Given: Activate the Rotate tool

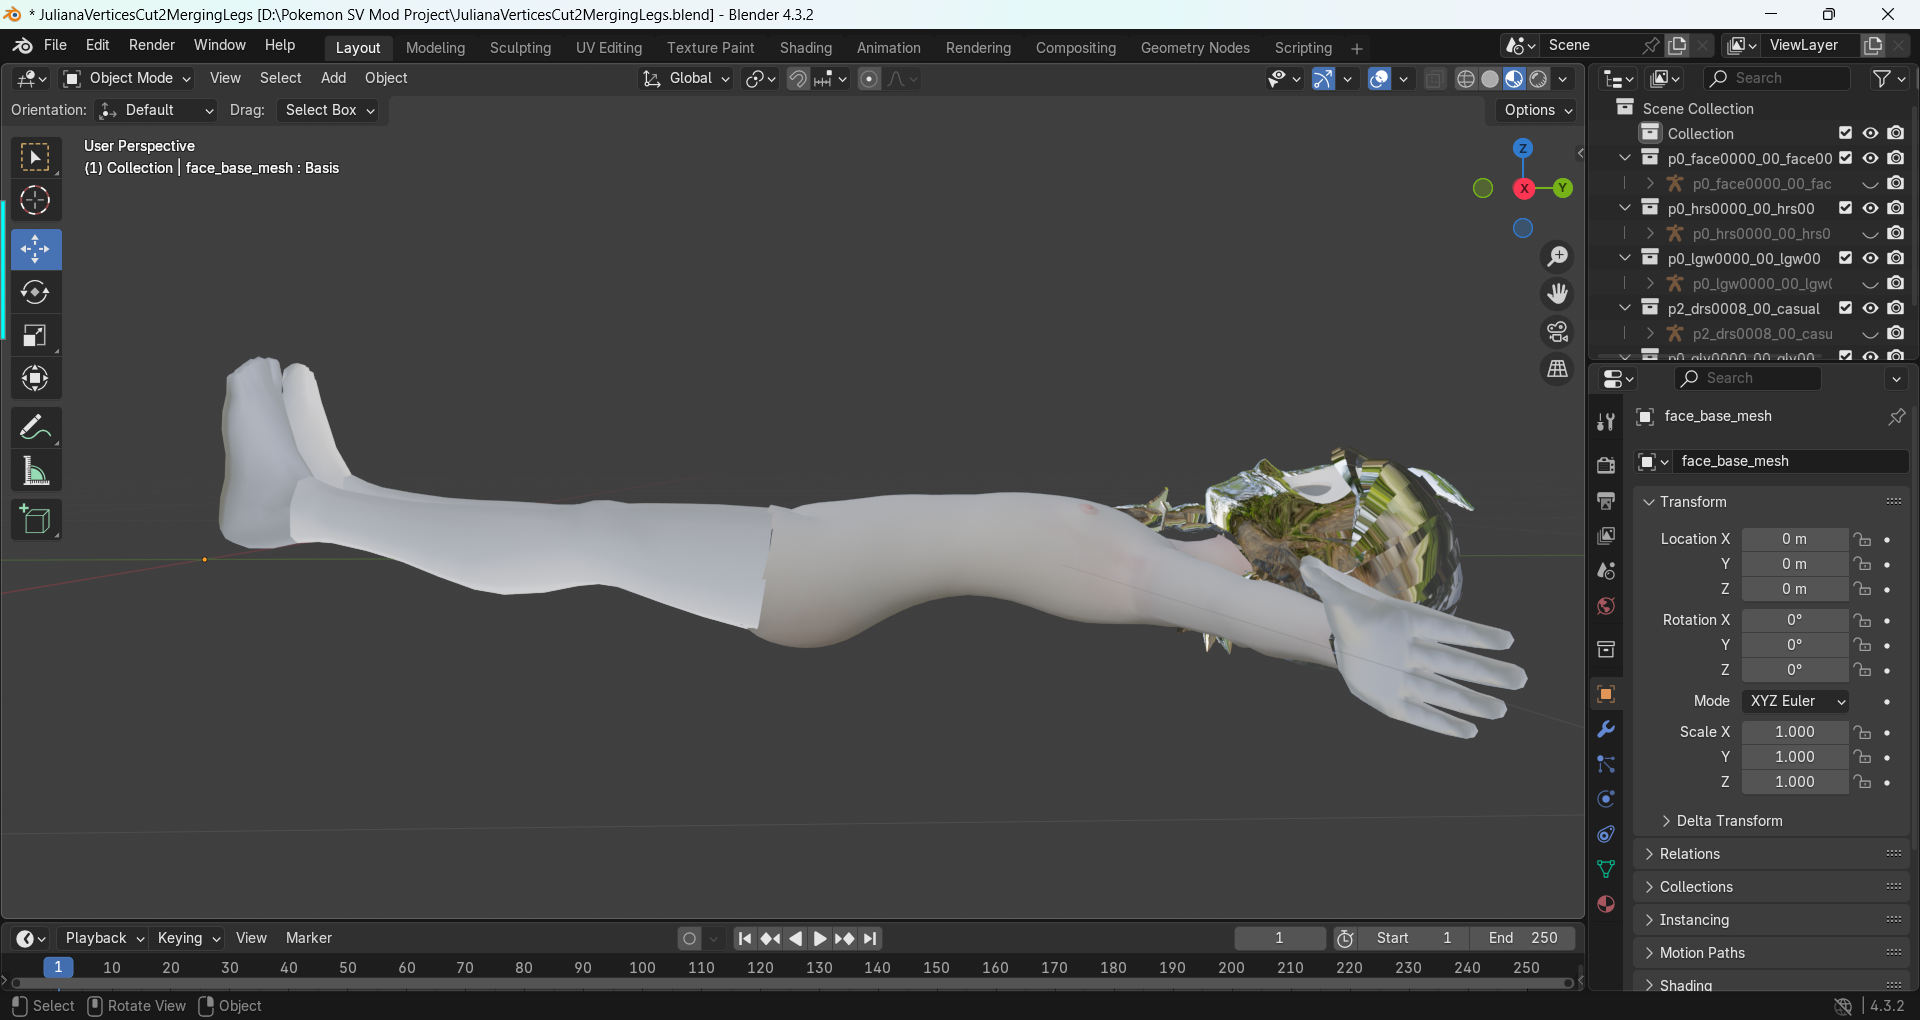Looking at the screenshot, I should [36, 292].
